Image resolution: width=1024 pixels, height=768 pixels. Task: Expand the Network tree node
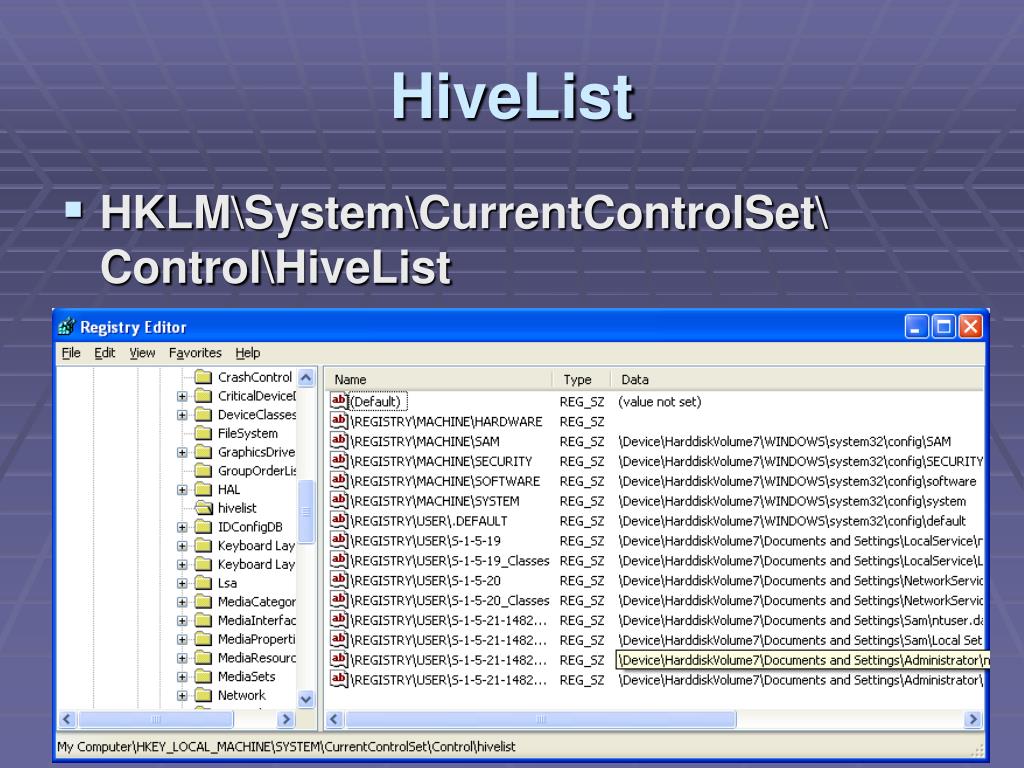pyautogui.click(x=182, y=696)
